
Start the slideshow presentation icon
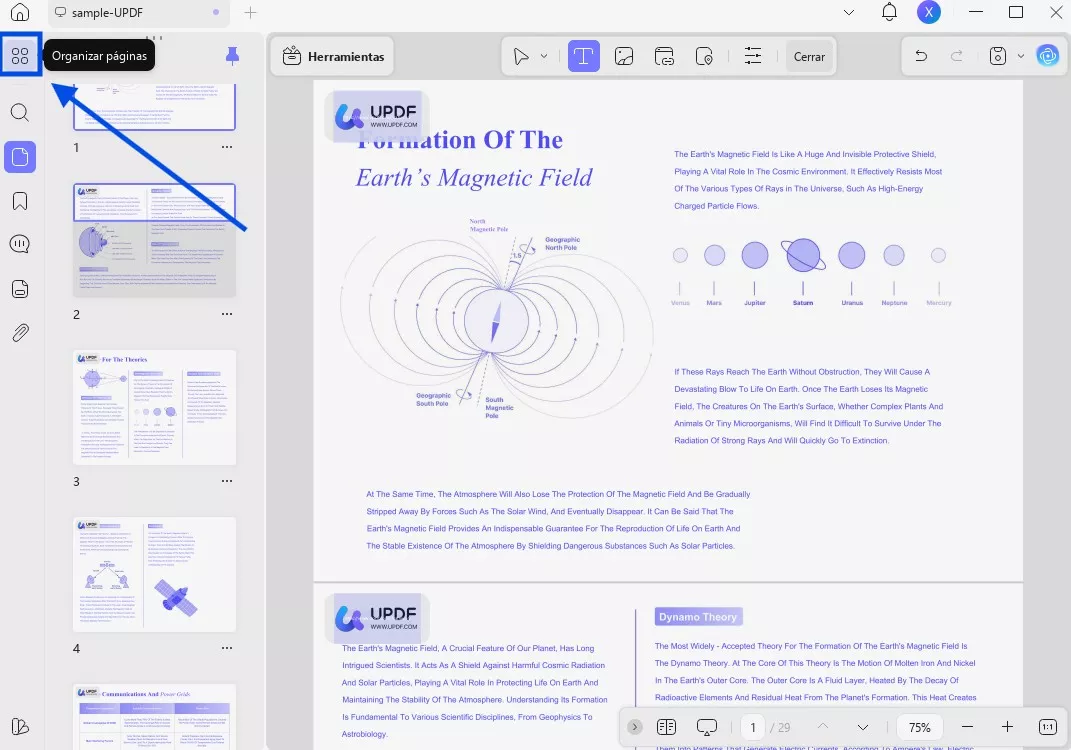pos(706,727)
